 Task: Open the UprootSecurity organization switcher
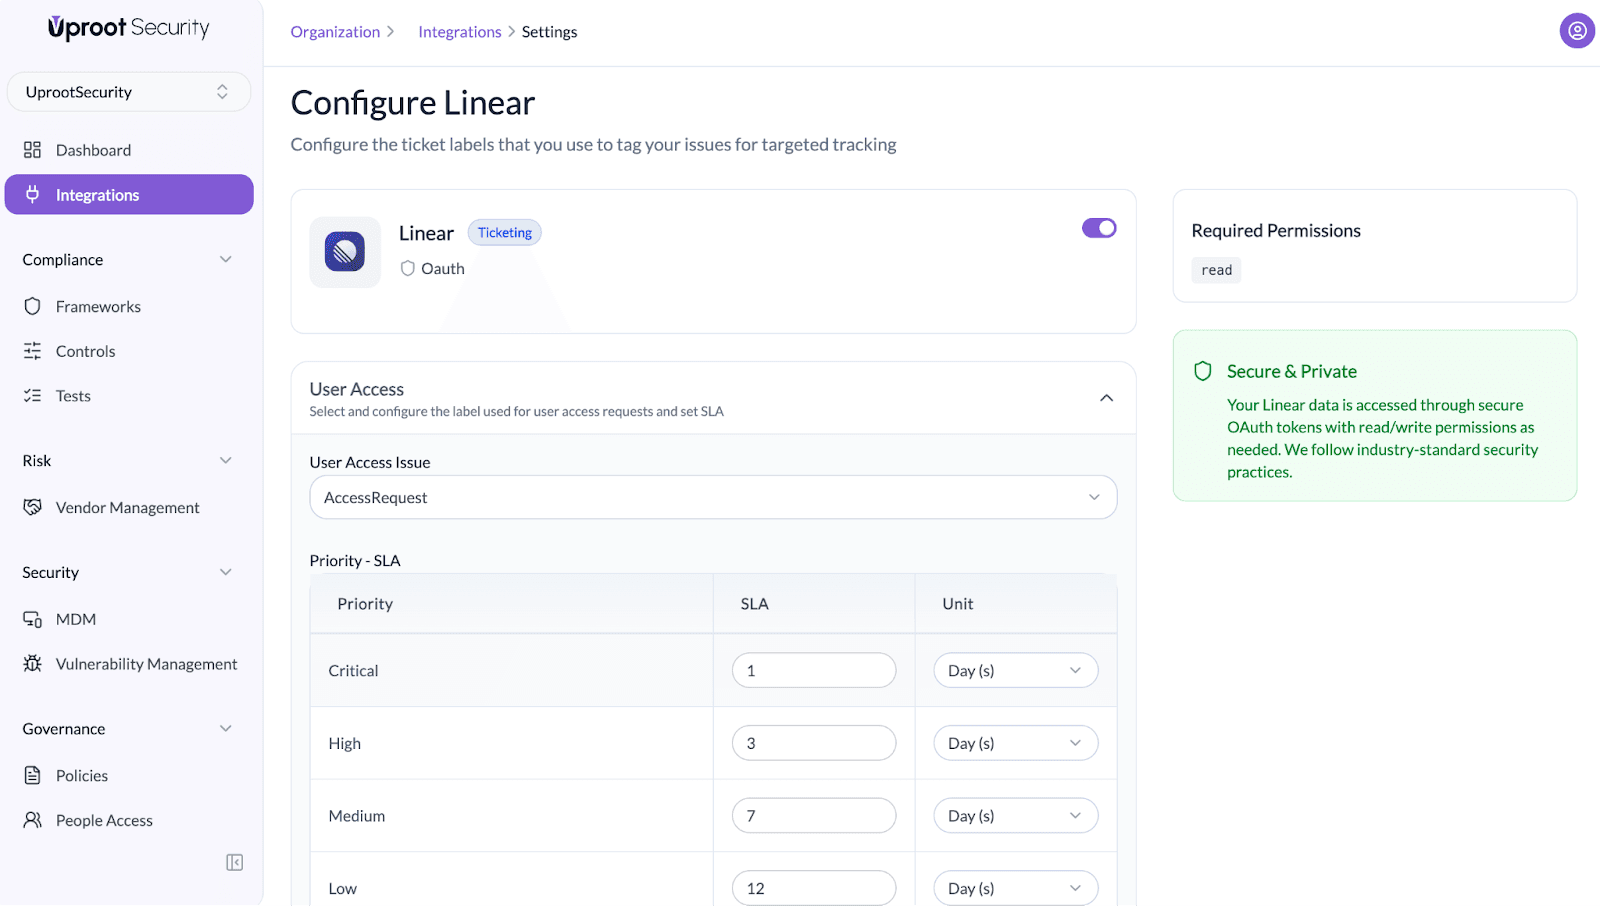click(128, 92)
